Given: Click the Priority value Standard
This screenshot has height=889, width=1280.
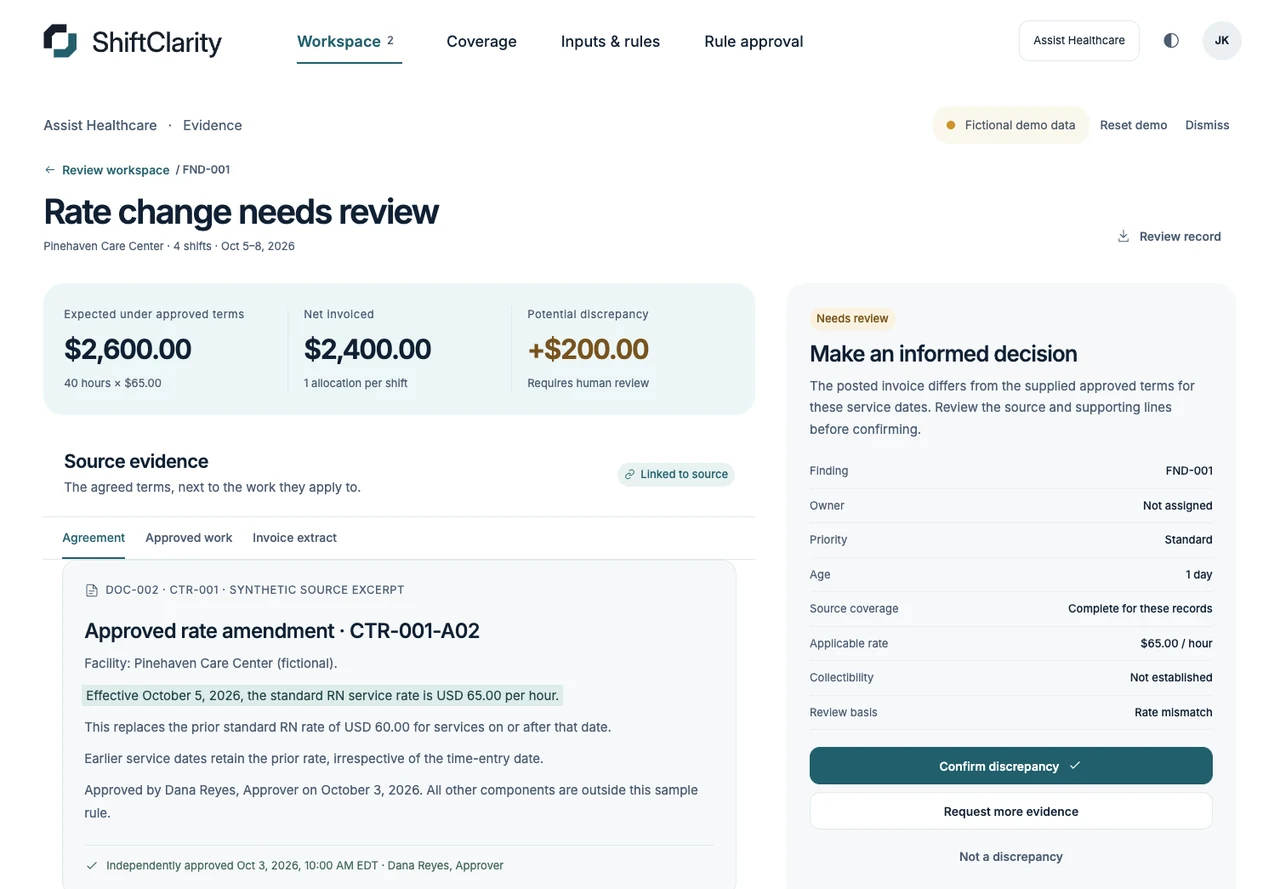Looking at the screenshot, I should (x=1189, y=540).
